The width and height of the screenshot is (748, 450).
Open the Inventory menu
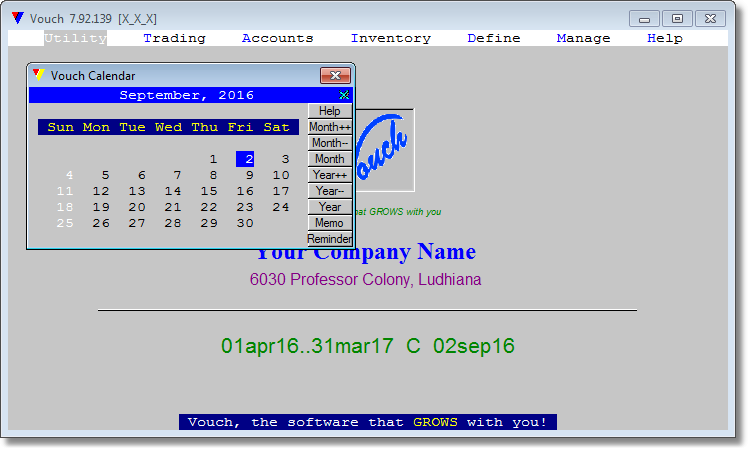tap(391, 38)
